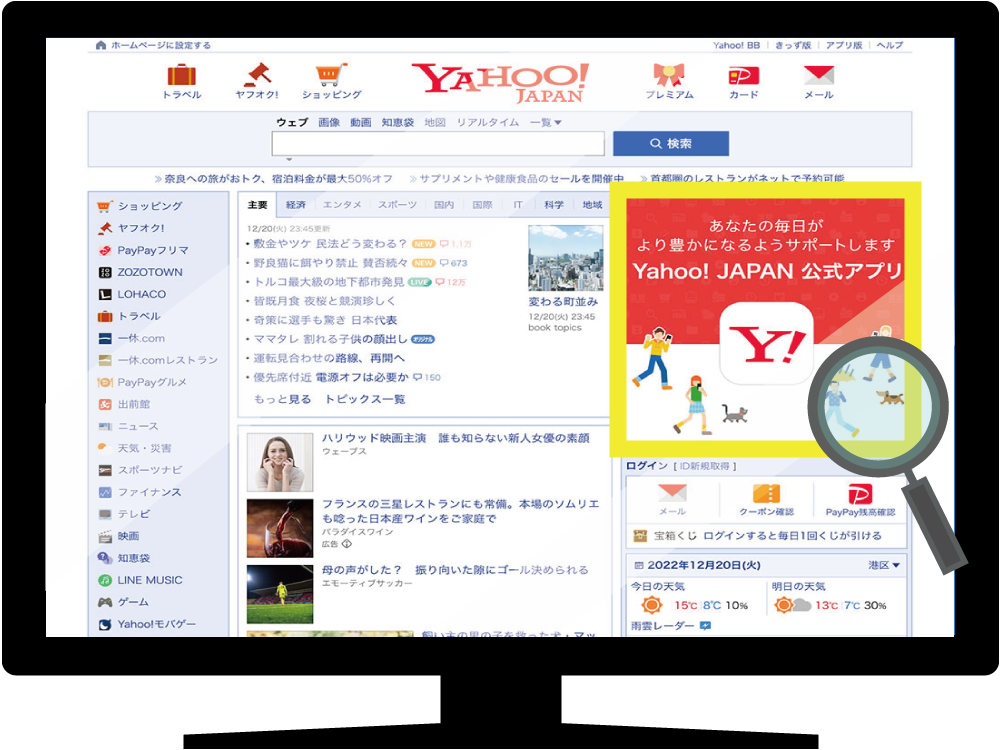This screenshot has width=1000, height=750.
Task: Expand the small arrow below the search box
Action: pyautogui.click(x=289, y=159)
